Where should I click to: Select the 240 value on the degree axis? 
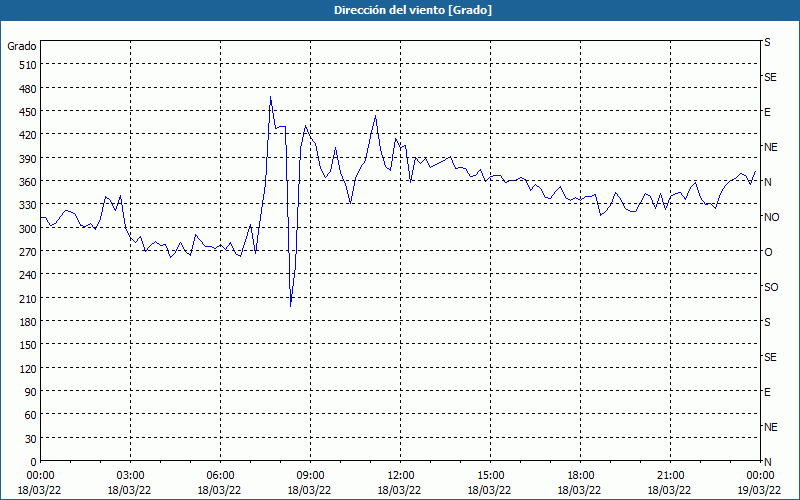[29, 275]
